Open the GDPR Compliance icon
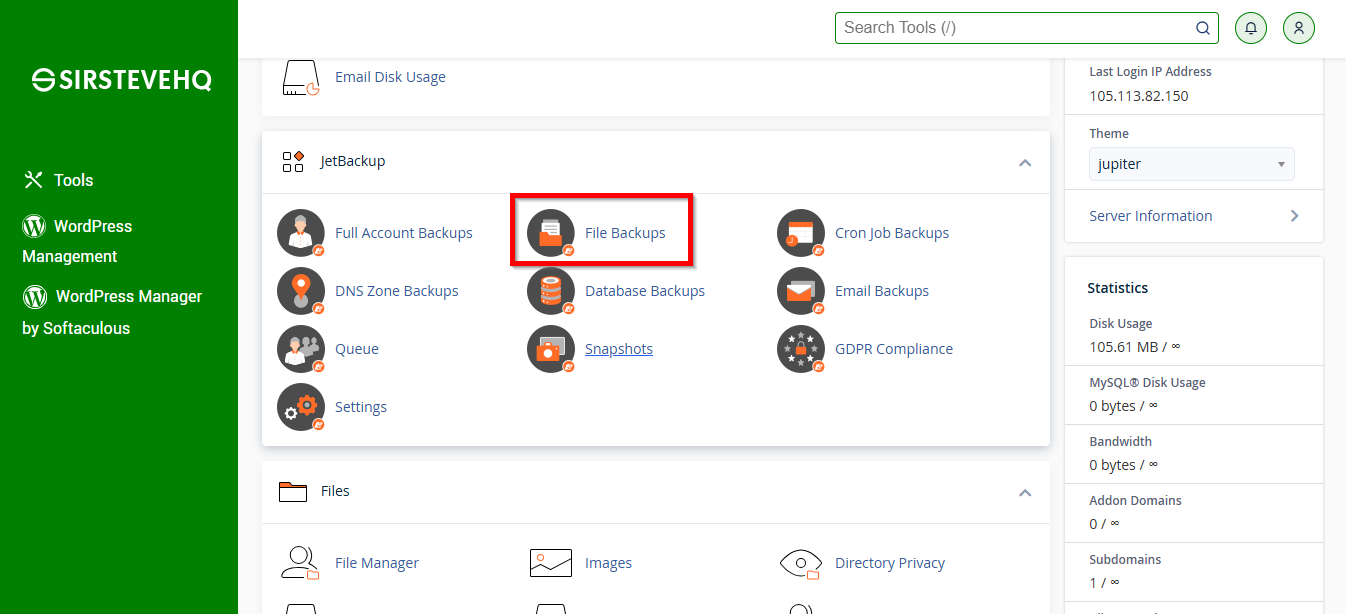 click(x=801, y=349)
